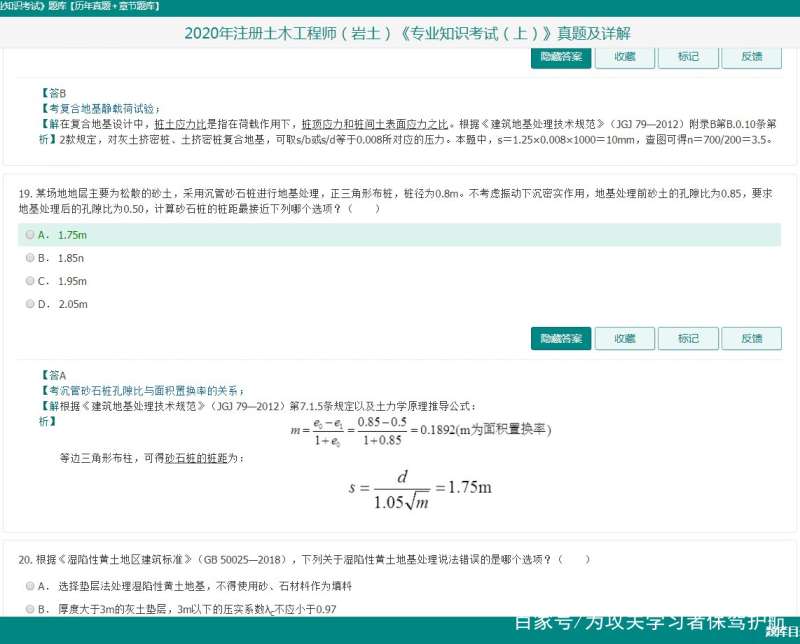Open the 2020年注册土木工程师（岩土）真题 title link
The width and height of the screenshot is (800, 644).
pyautogui.click(x=400, y=33)
